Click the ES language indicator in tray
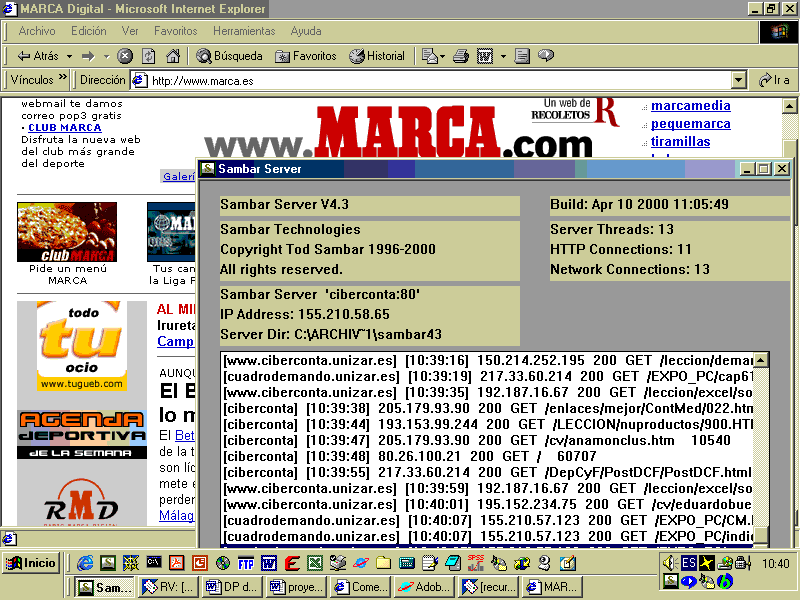Viewport: 800px width, 600px height. 688,563
